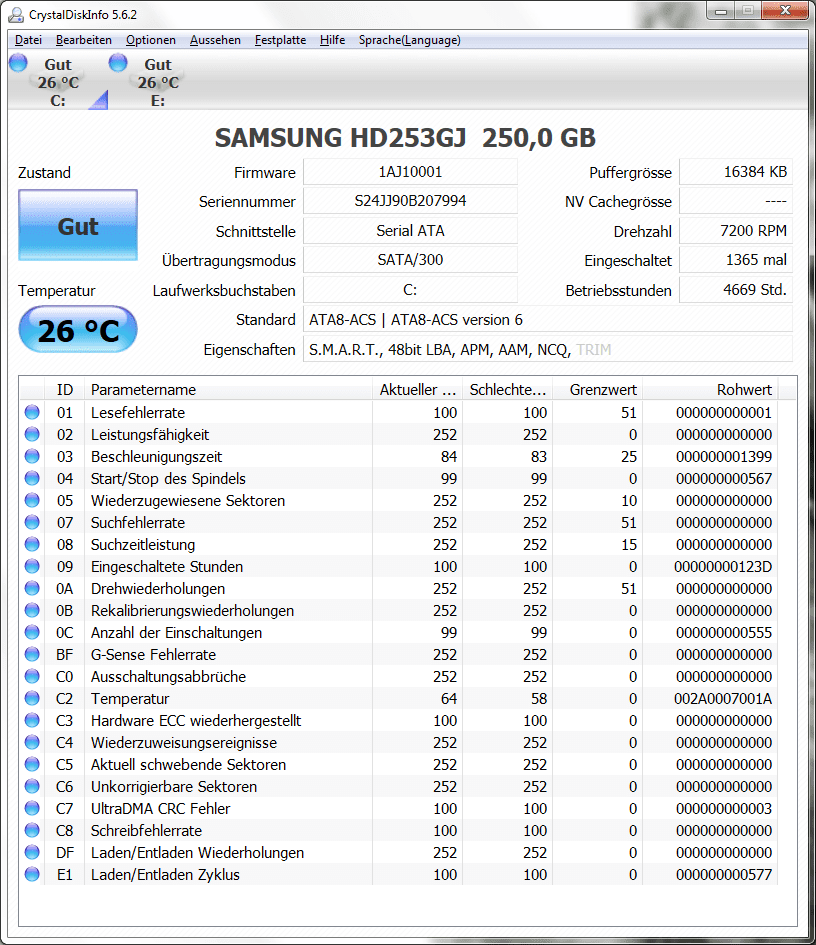Click the status orb for Ausschaltungsabbrüche
816x945 pixels.
[x=32, y=676]
